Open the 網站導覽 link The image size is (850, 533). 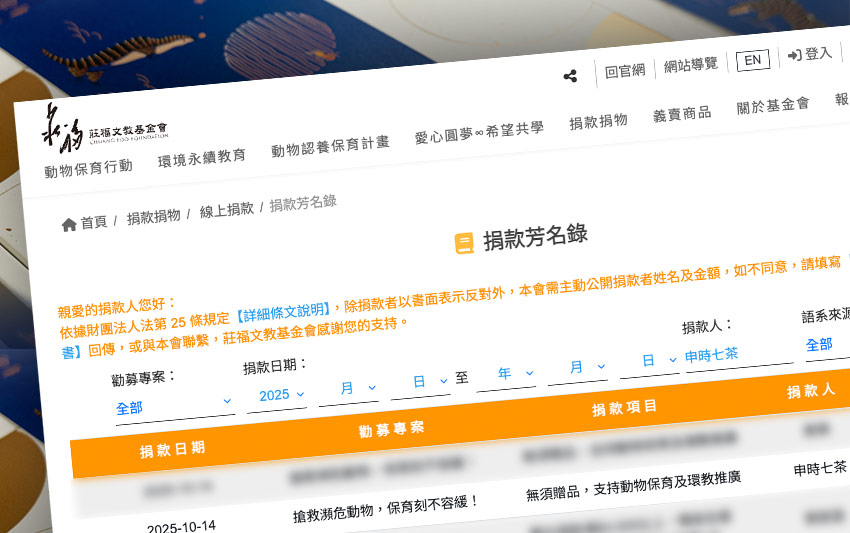pyautogui.click(x=691, y=65)
